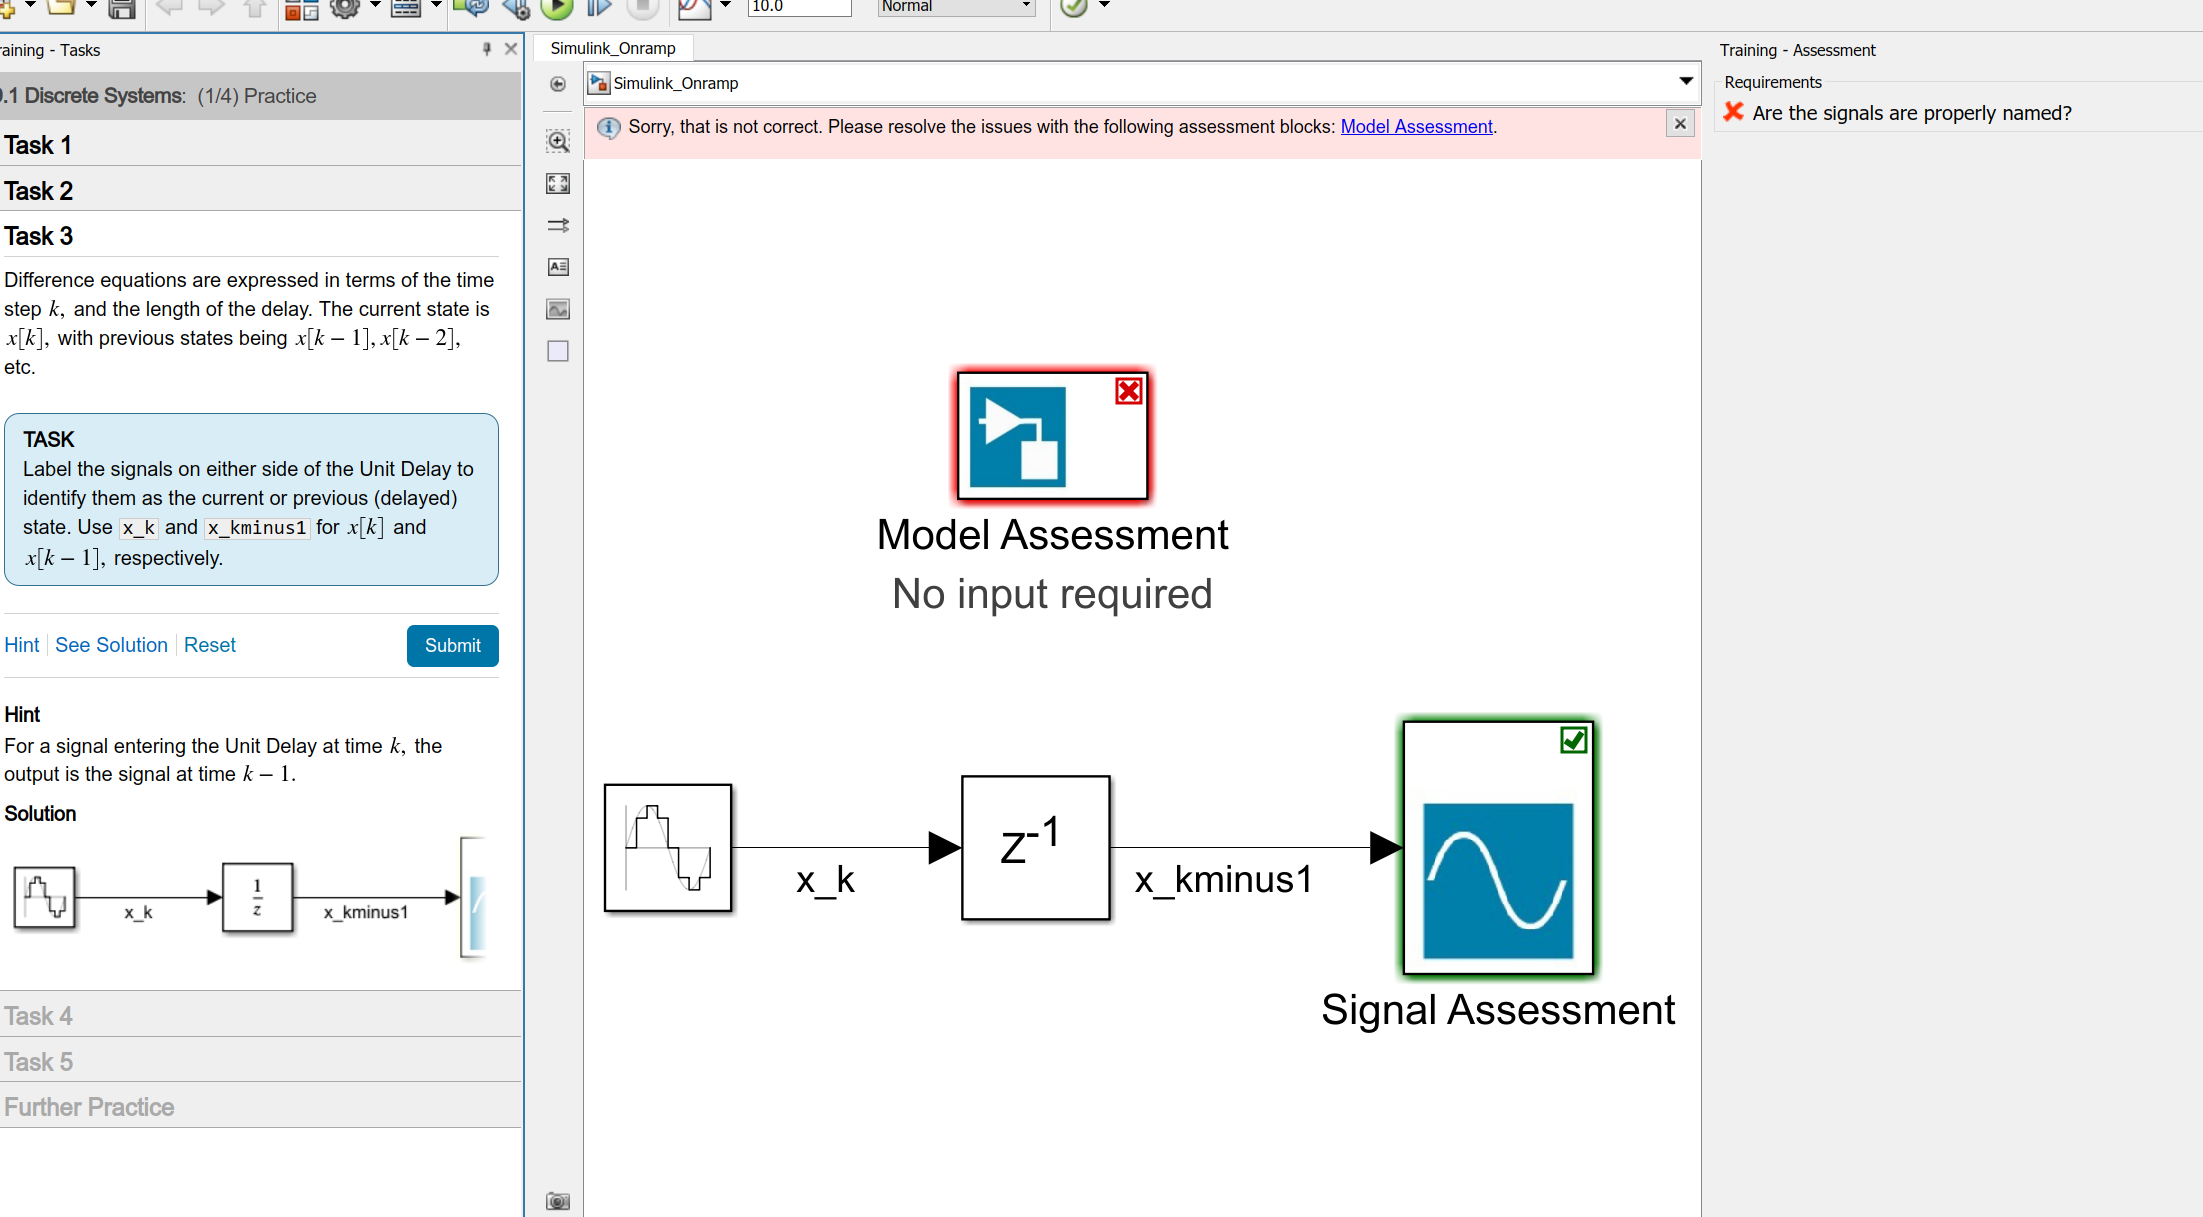Click the Zoom tool in palette
2203x1217 pixels.
coord(558,141)
